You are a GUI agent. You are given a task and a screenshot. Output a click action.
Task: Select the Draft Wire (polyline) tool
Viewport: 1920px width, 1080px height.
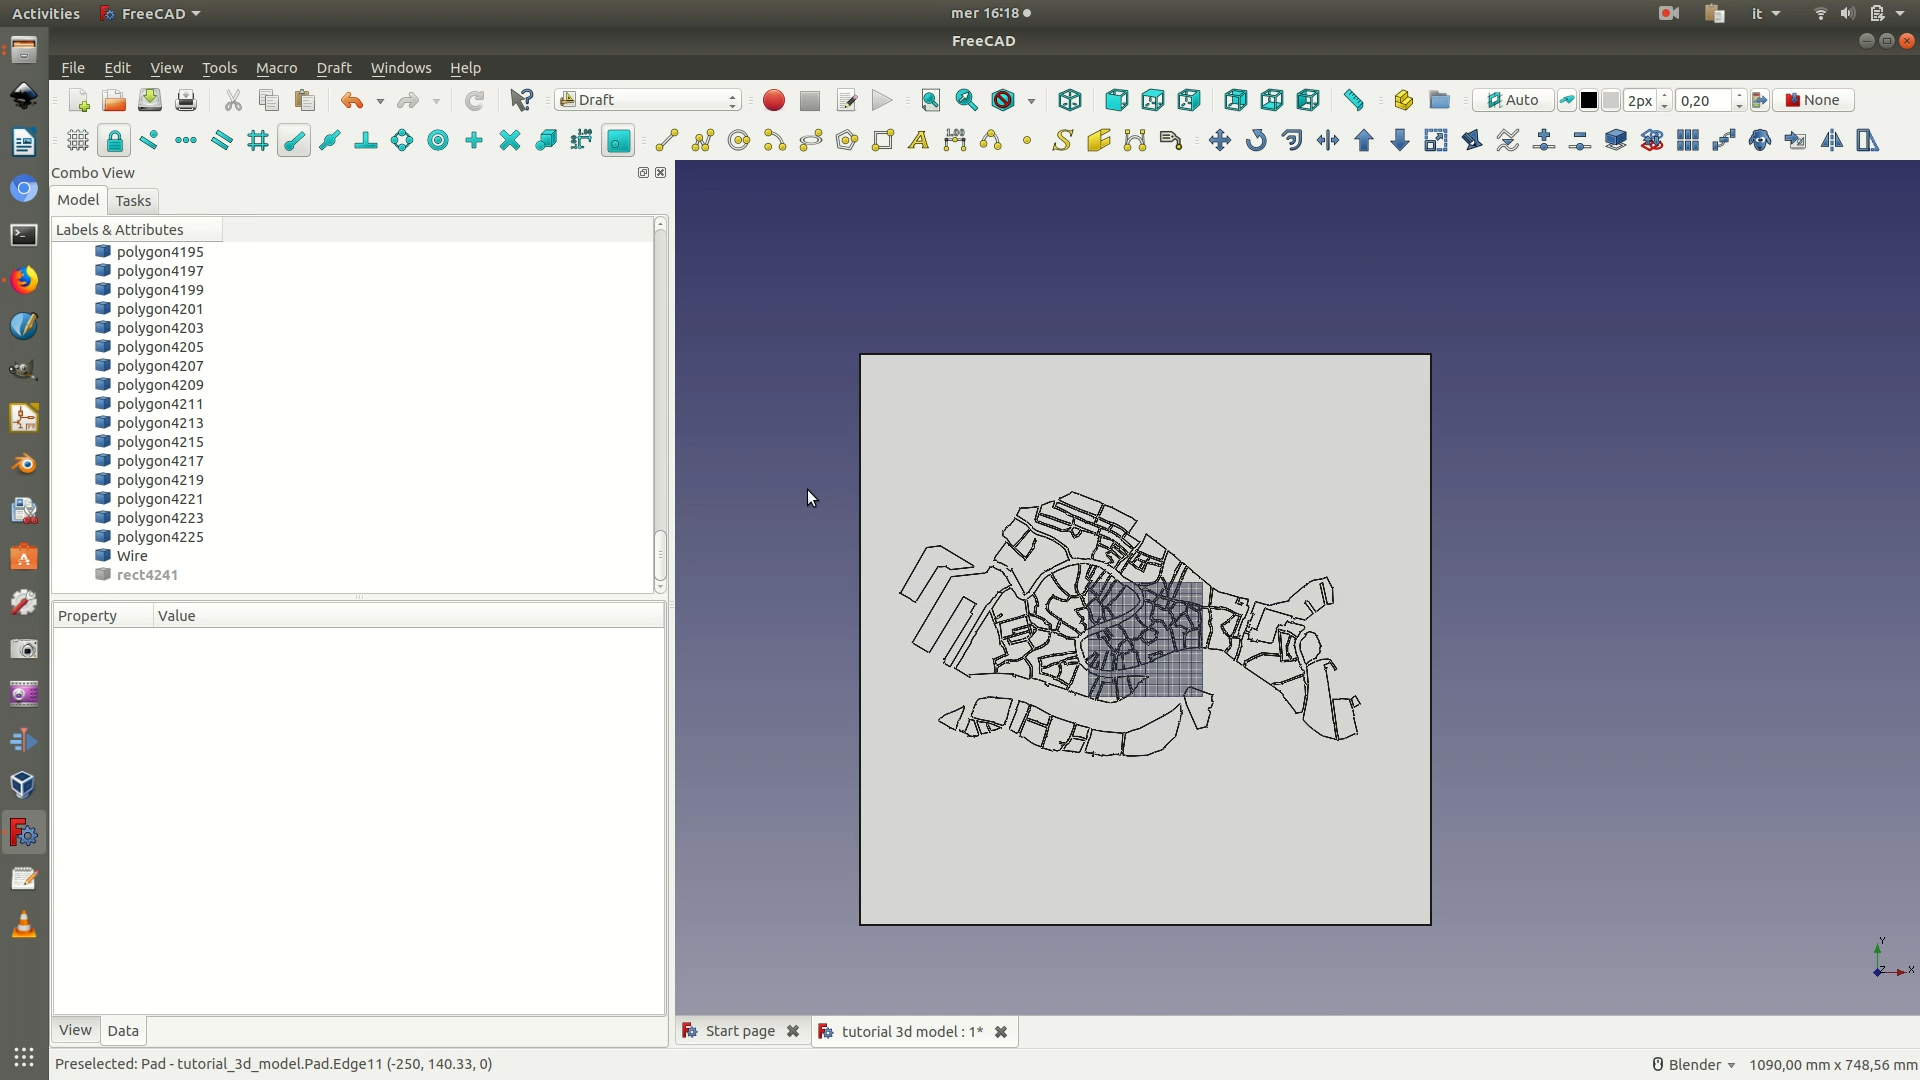[x=703, y=141]
